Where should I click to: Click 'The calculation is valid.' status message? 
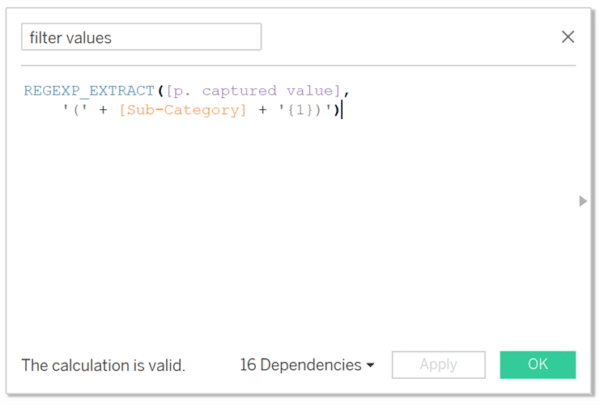point(103,365)
